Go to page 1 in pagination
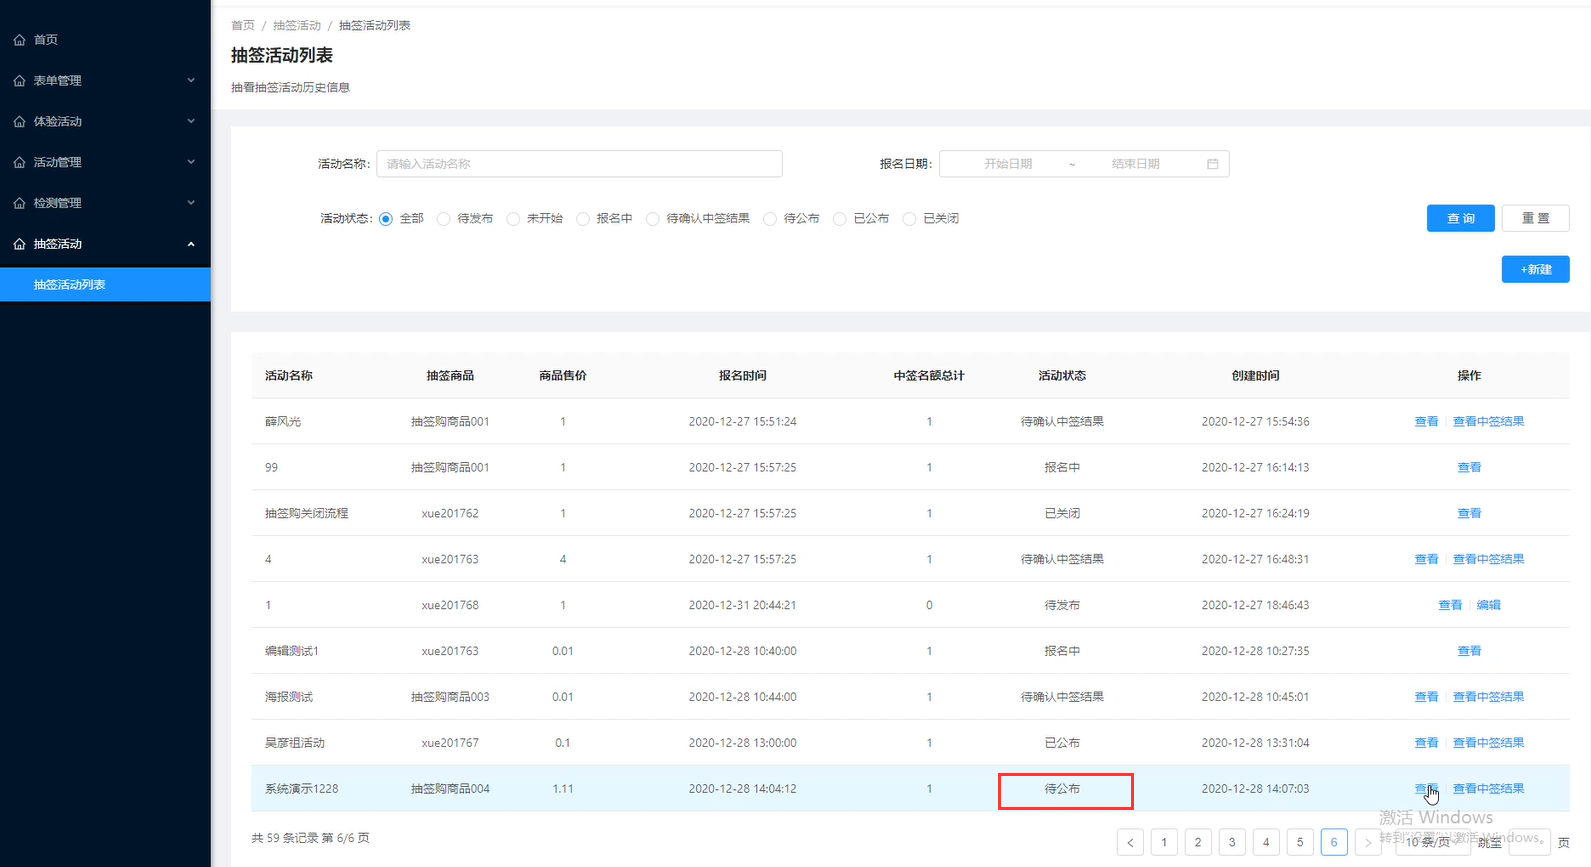This screenshot has width=1591, height=867. click(x=1164, y=842)
